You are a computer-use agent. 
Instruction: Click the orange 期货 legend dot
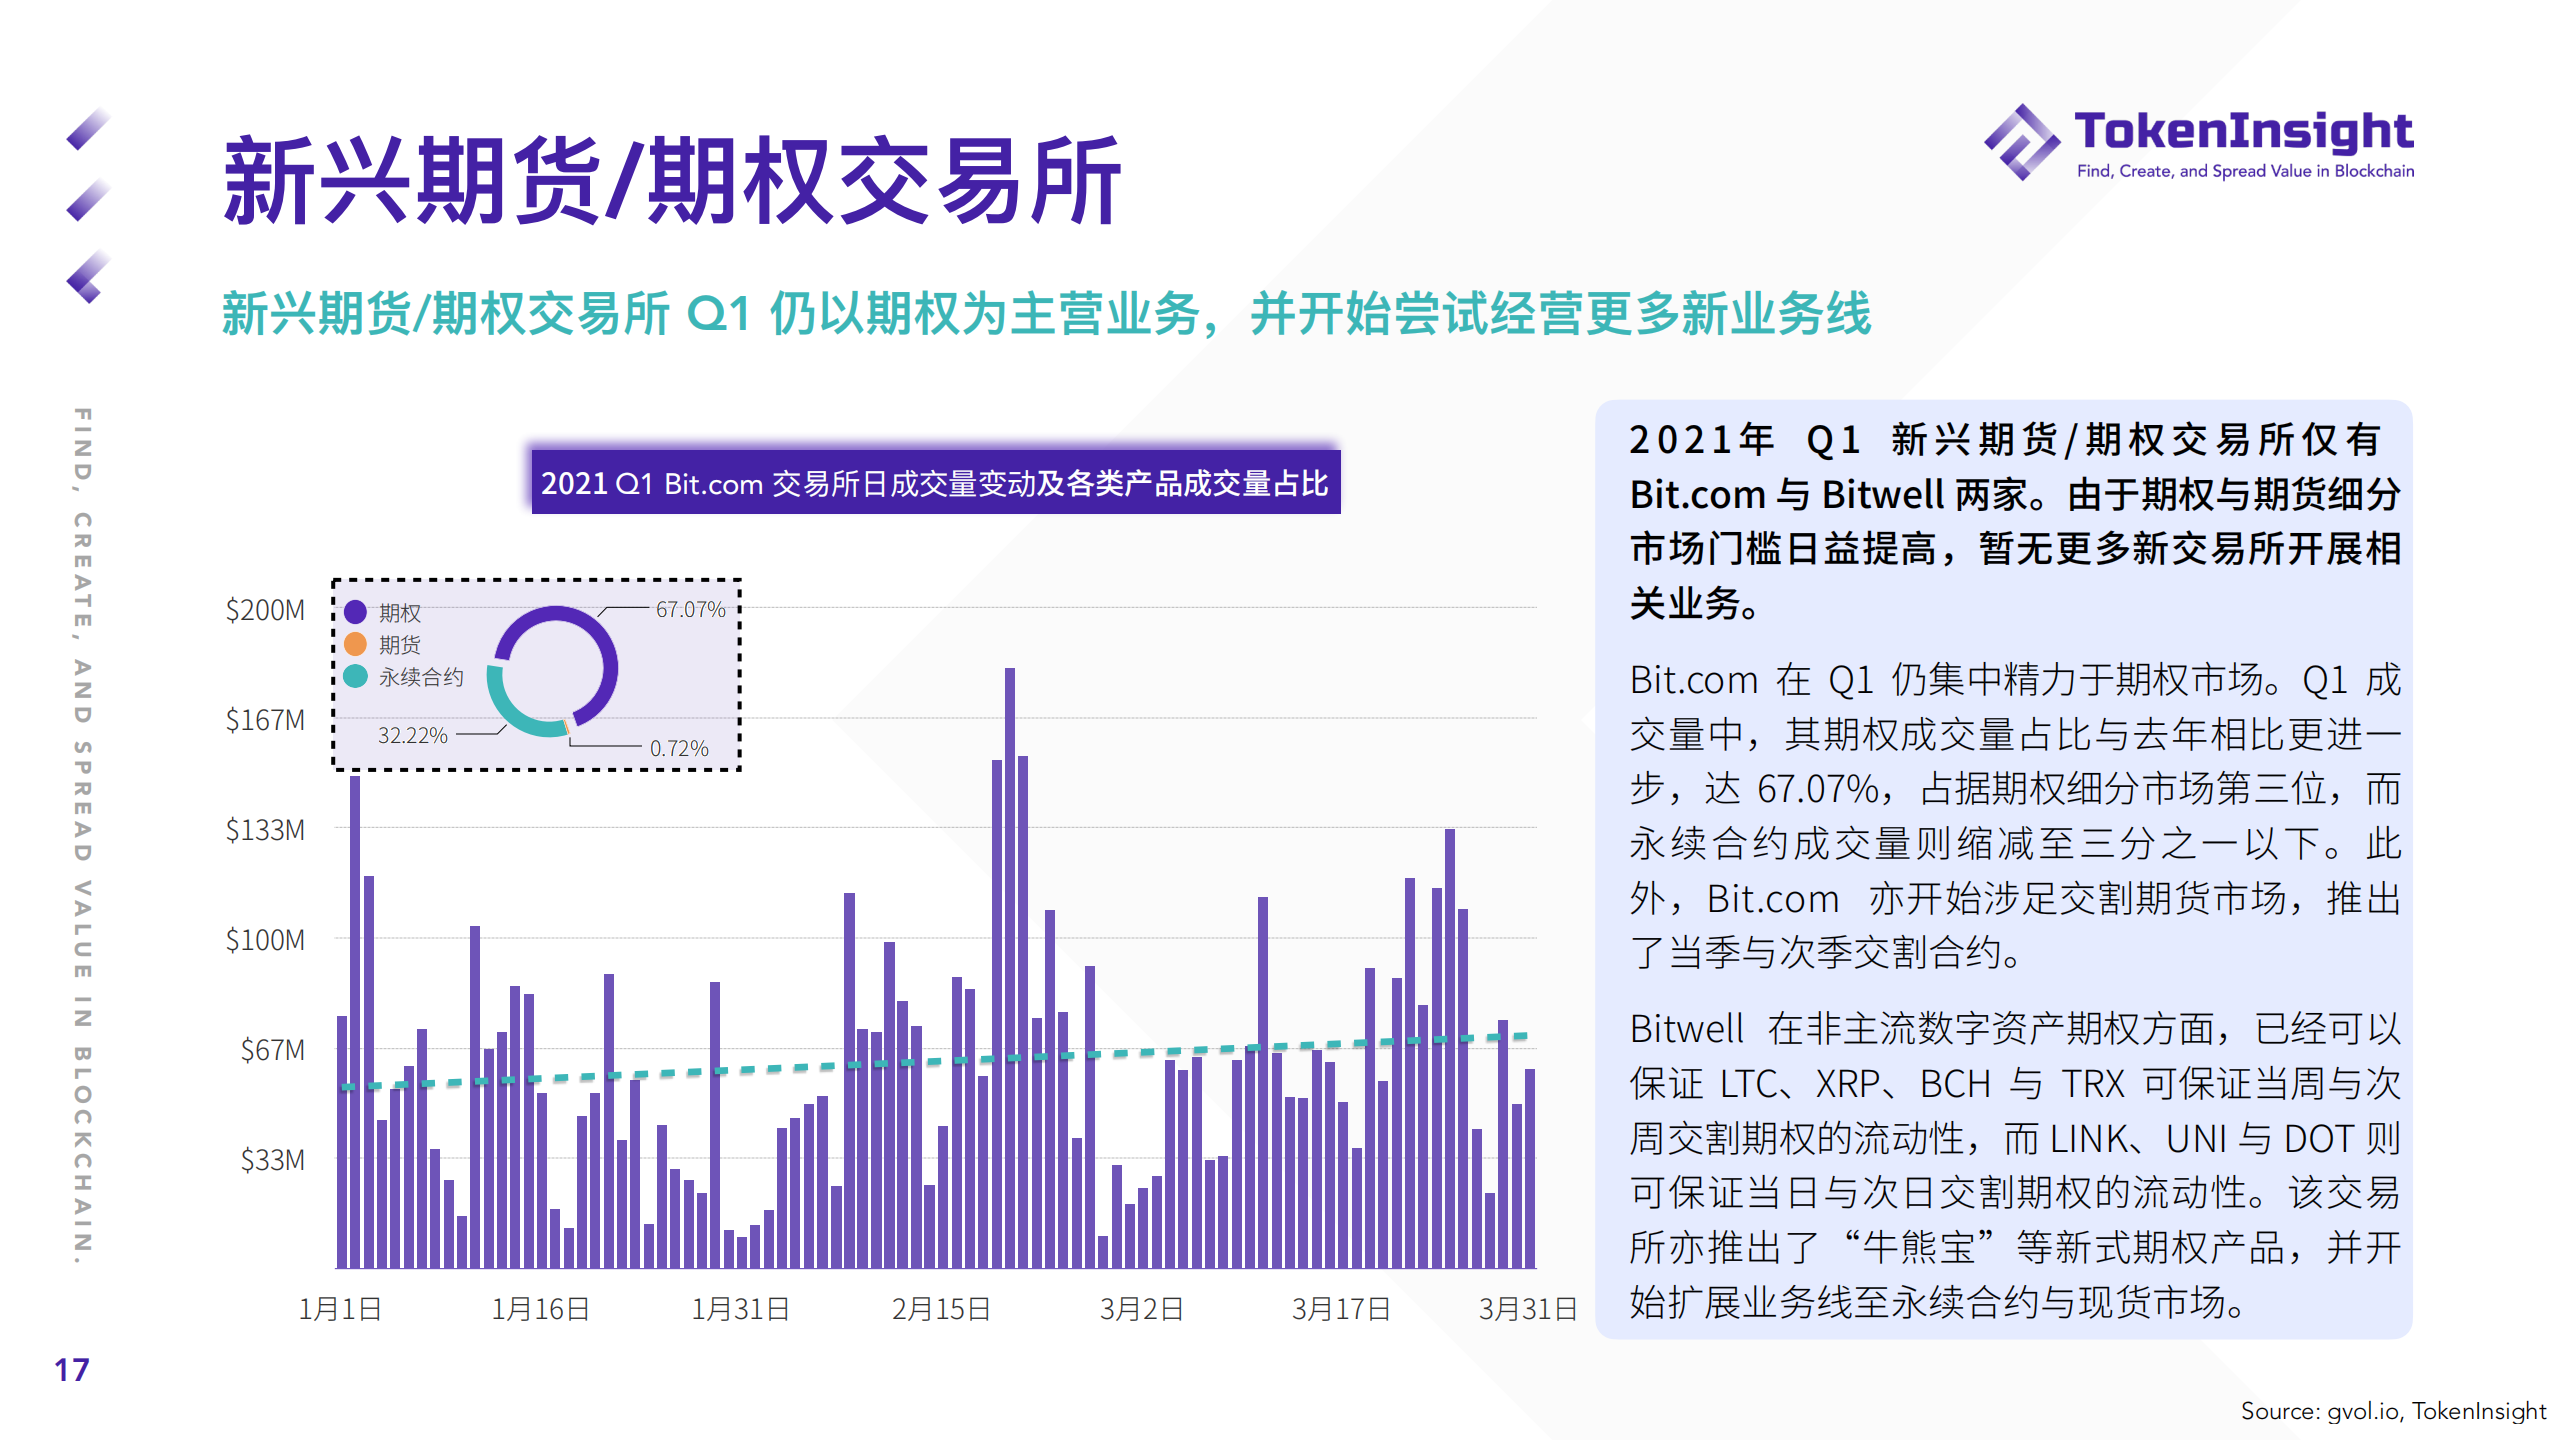(355, 644)
